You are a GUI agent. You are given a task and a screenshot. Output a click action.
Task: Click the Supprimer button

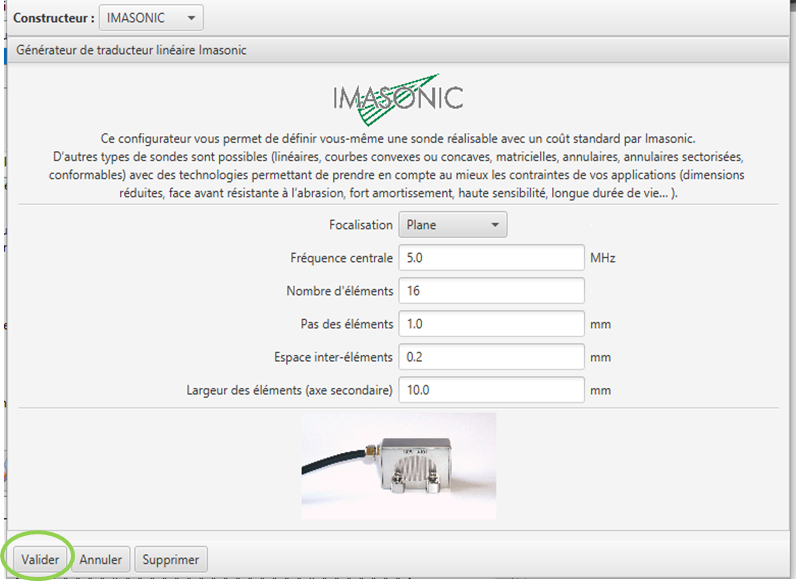click(x=171, y=559)
